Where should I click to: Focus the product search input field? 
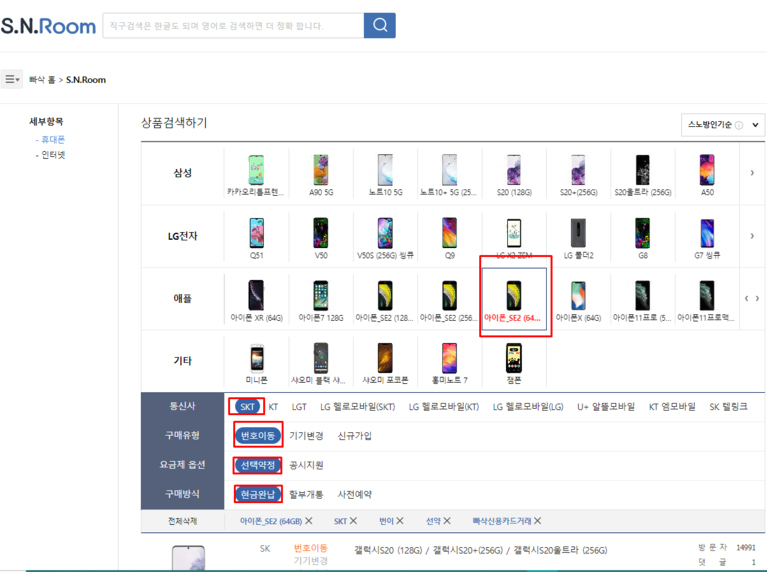(x=233, y=25)
